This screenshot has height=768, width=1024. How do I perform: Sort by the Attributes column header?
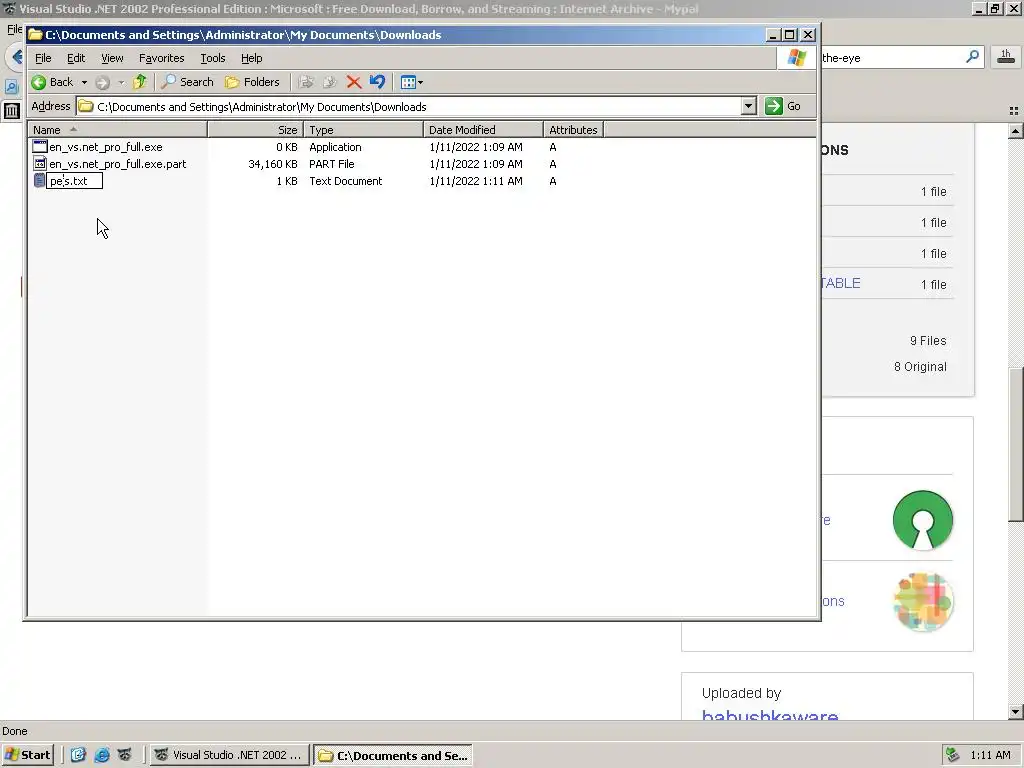573,130
